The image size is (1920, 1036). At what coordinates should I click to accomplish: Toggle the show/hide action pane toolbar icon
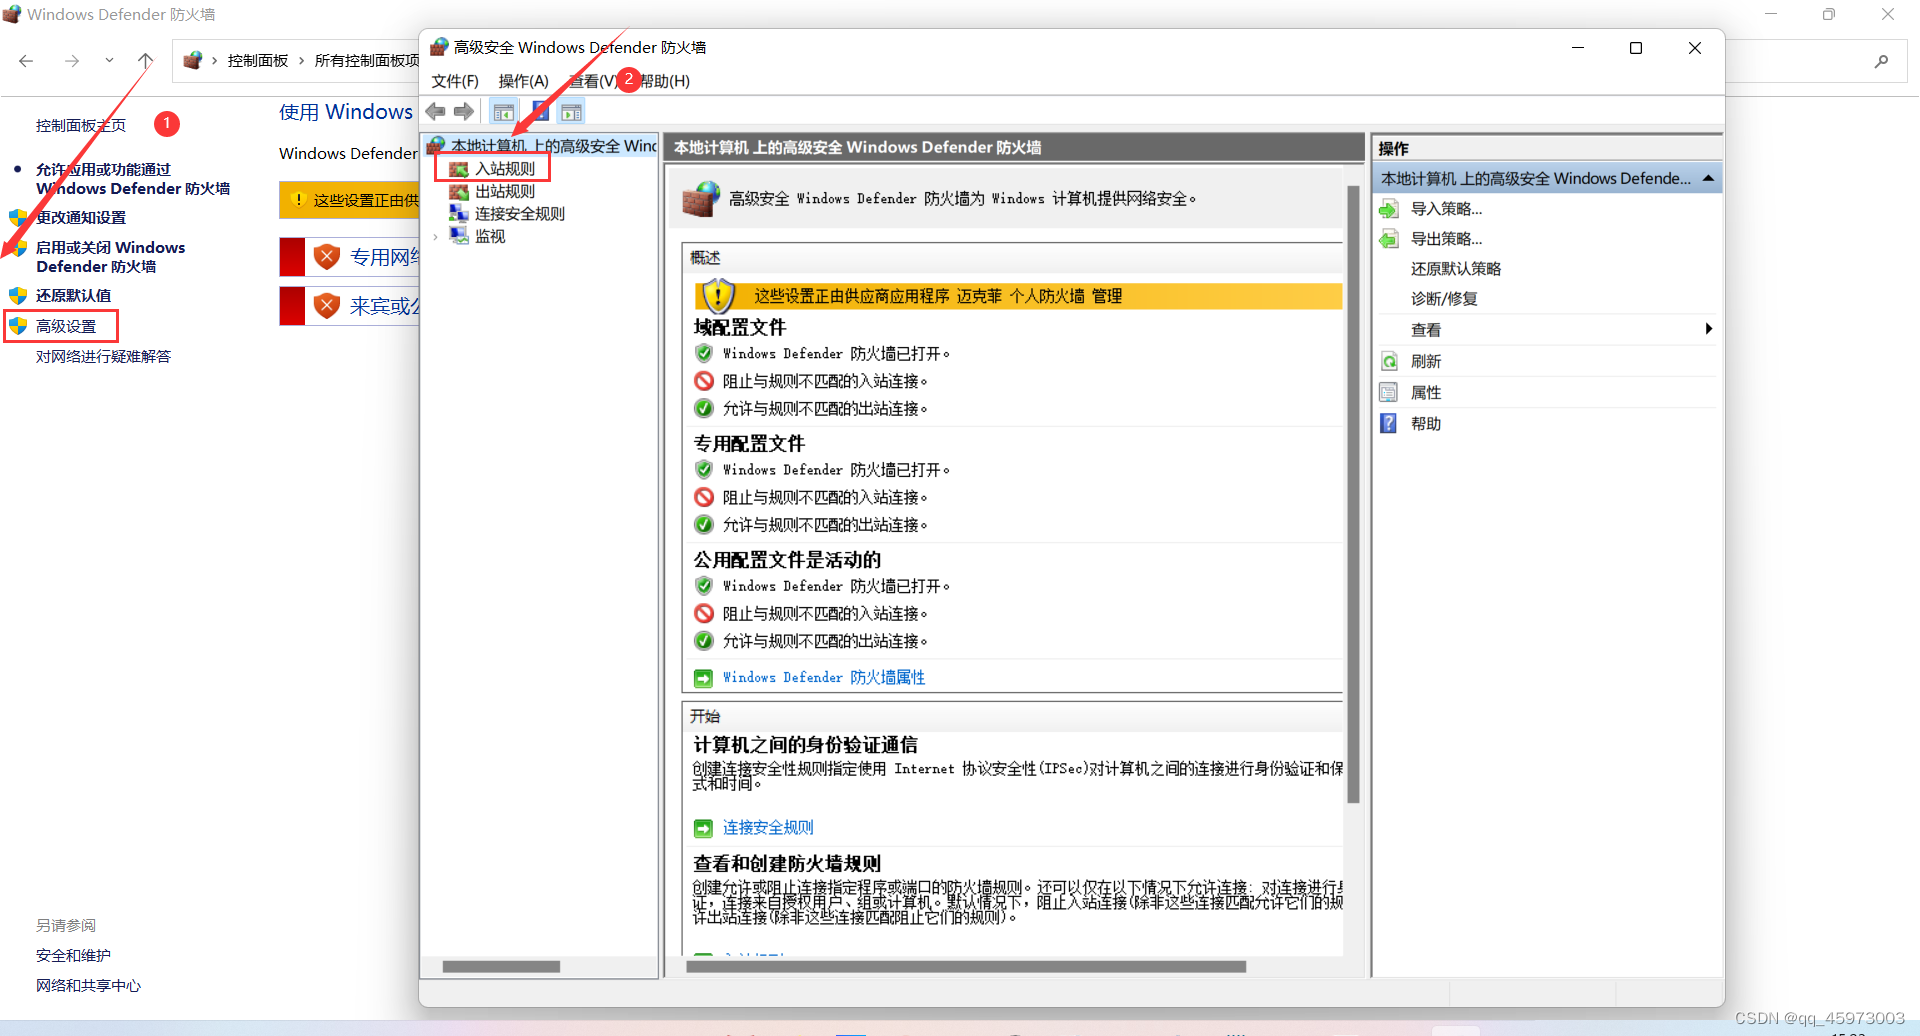(x=572, y=112)
